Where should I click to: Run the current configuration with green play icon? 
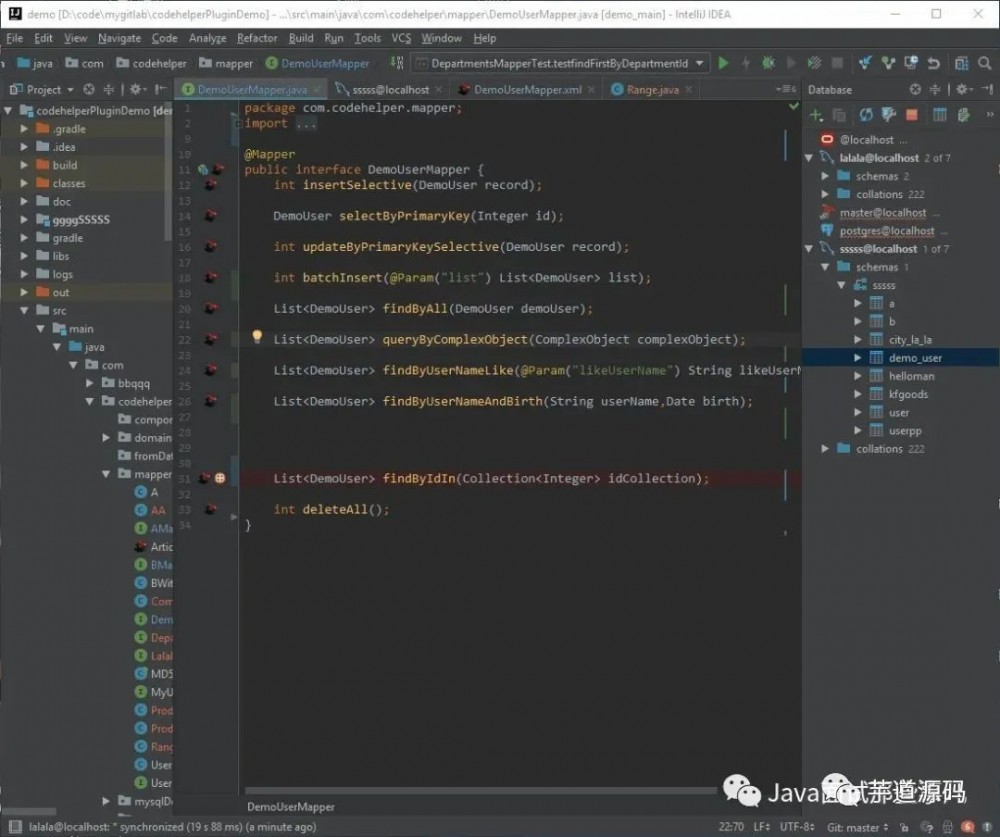(x=724, y=62)
